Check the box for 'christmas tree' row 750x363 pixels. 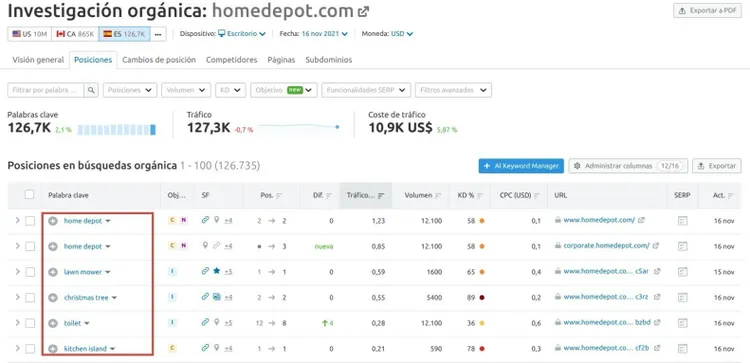pyautogui.click(x=30, y=297)
